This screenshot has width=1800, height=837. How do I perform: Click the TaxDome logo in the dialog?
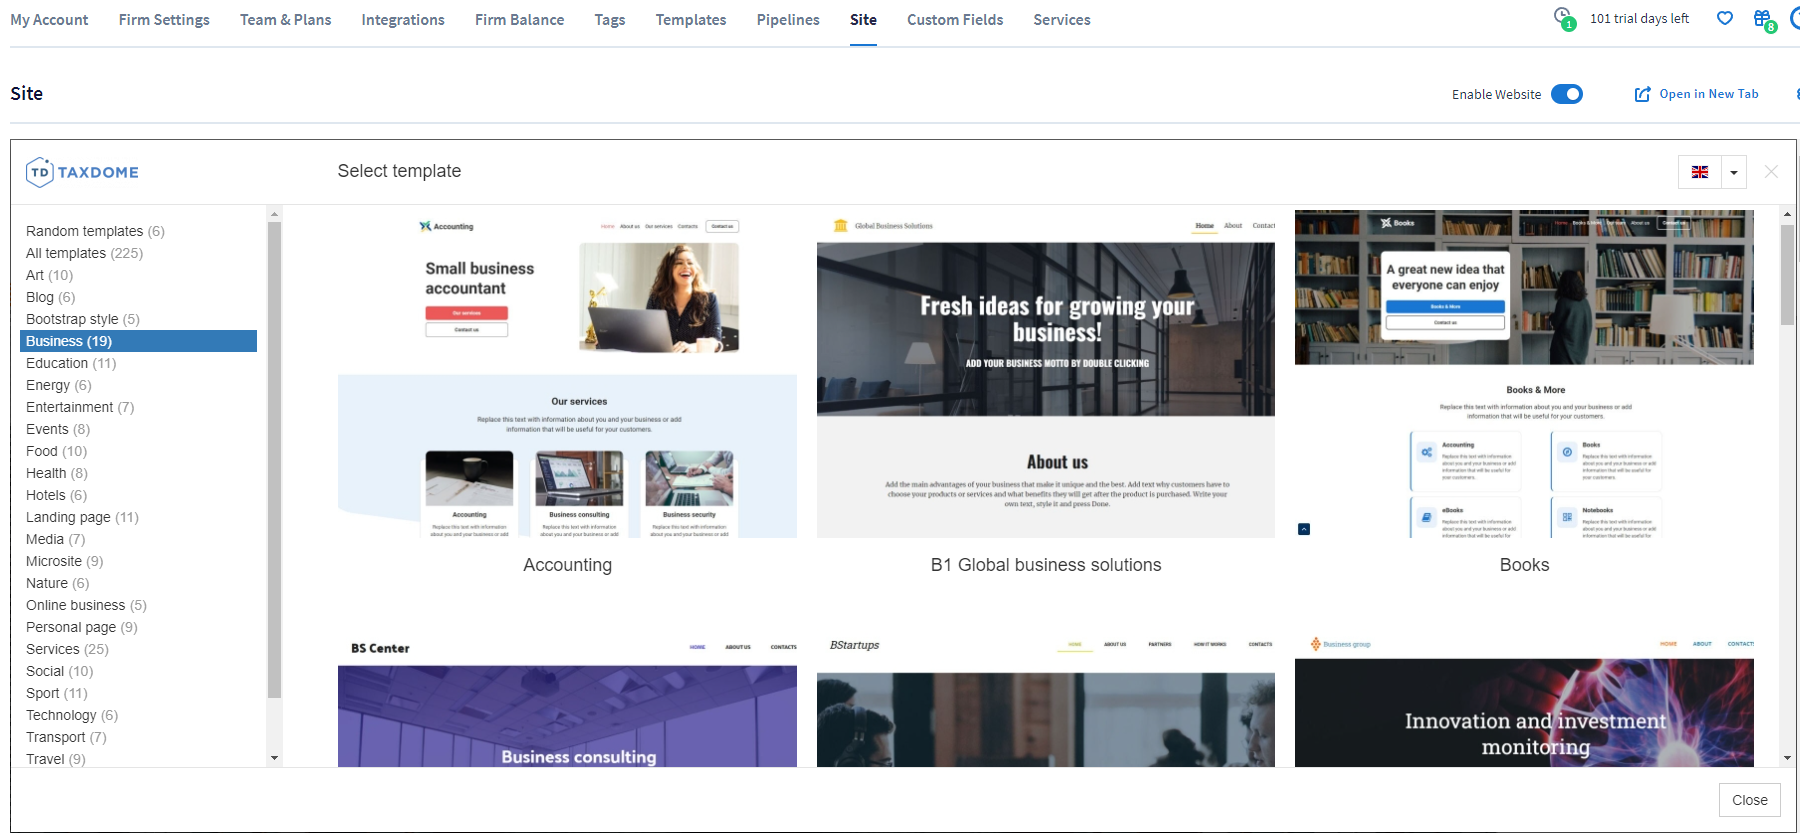[82, 172]
